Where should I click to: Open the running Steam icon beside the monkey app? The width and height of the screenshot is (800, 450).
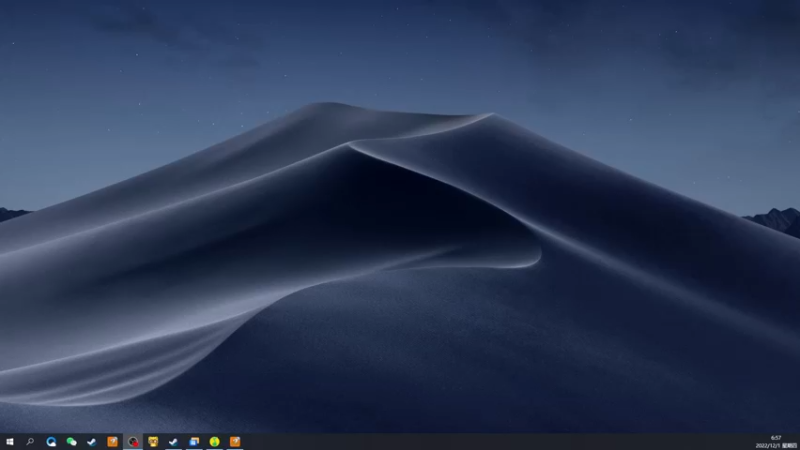(173, 442)
